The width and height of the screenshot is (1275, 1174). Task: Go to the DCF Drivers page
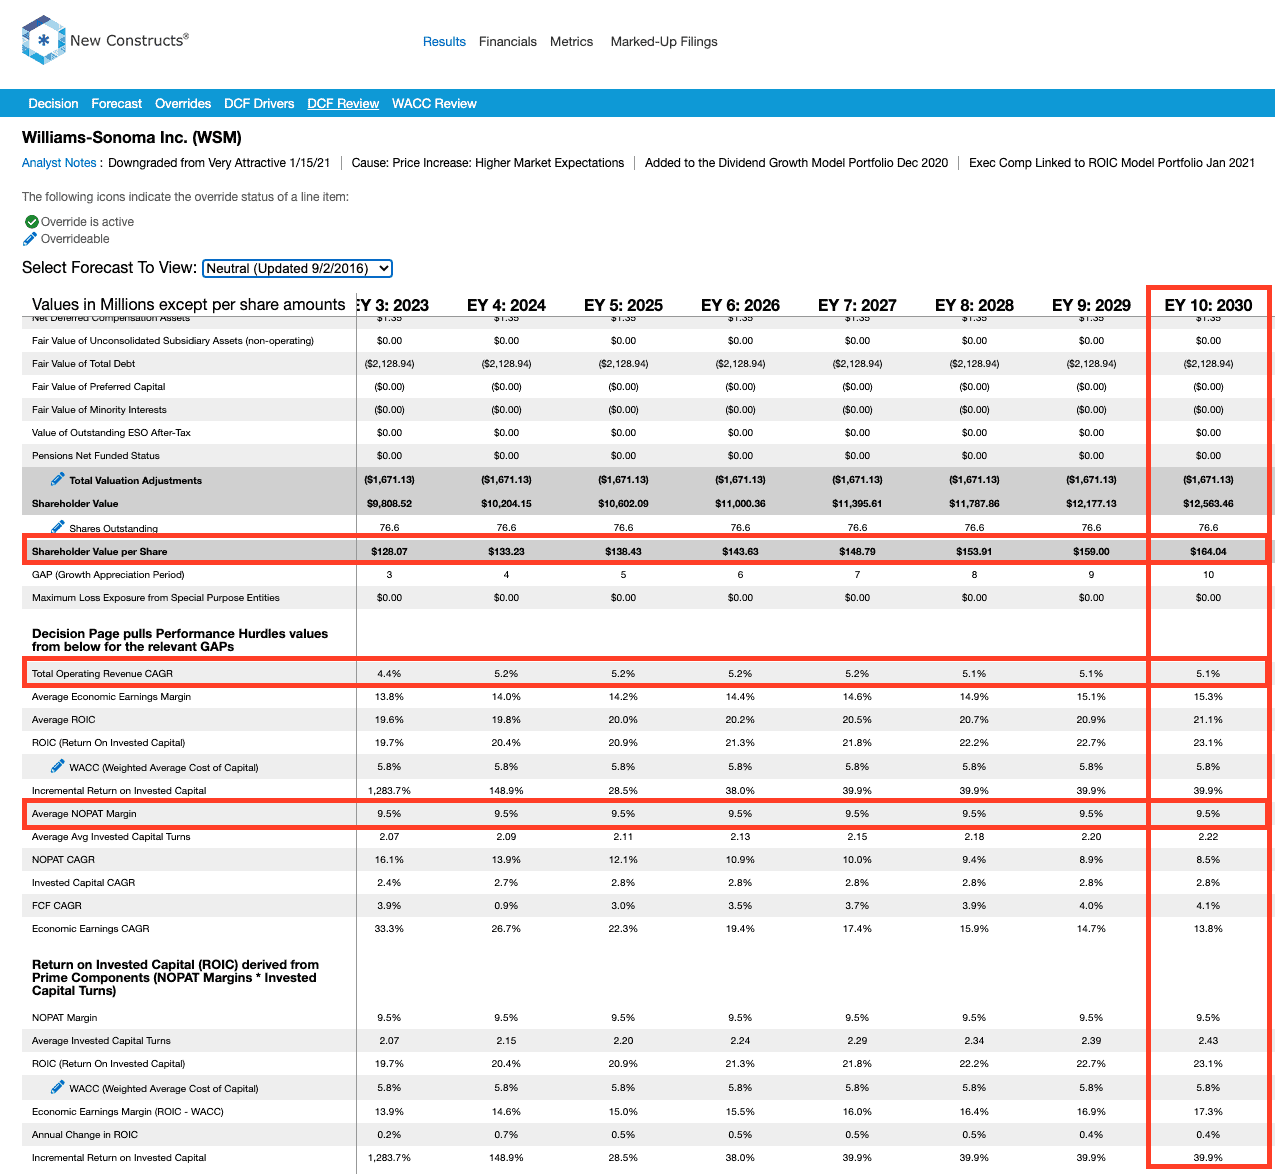pyautogui.click(x=259, y=104)
